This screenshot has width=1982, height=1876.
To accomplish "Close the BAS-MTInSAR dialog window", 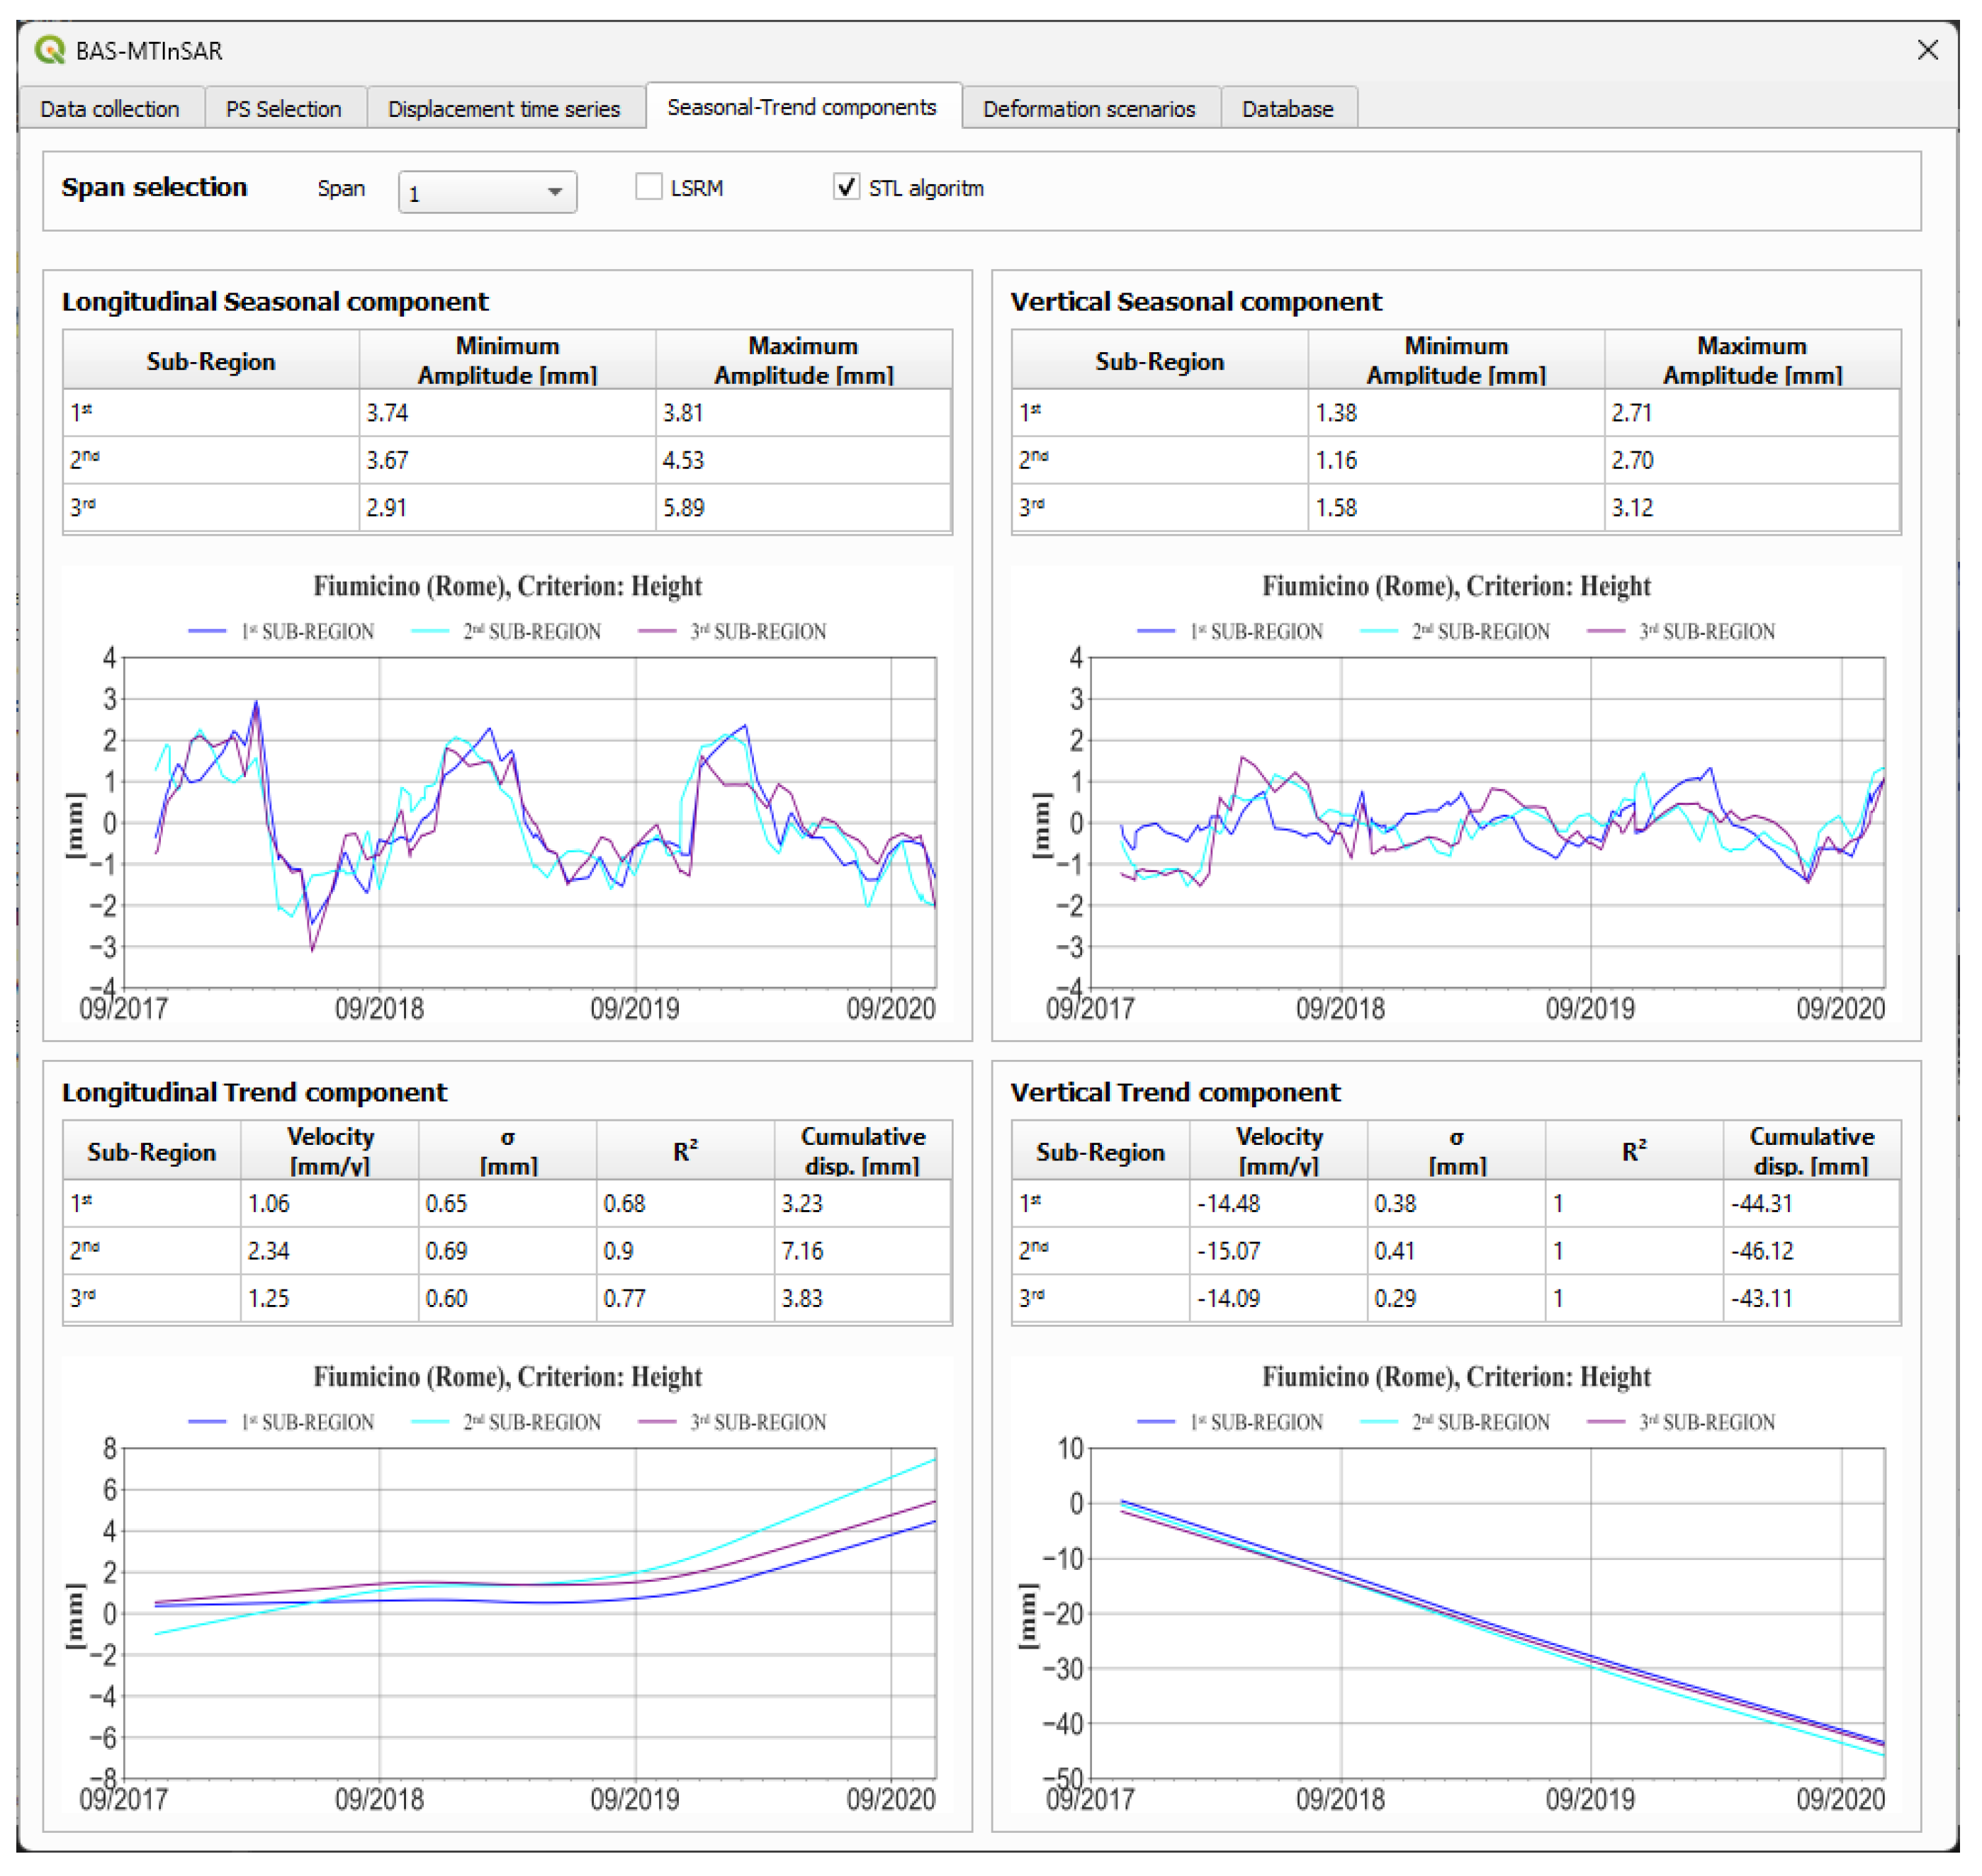I will click(x=1927, y=50).
